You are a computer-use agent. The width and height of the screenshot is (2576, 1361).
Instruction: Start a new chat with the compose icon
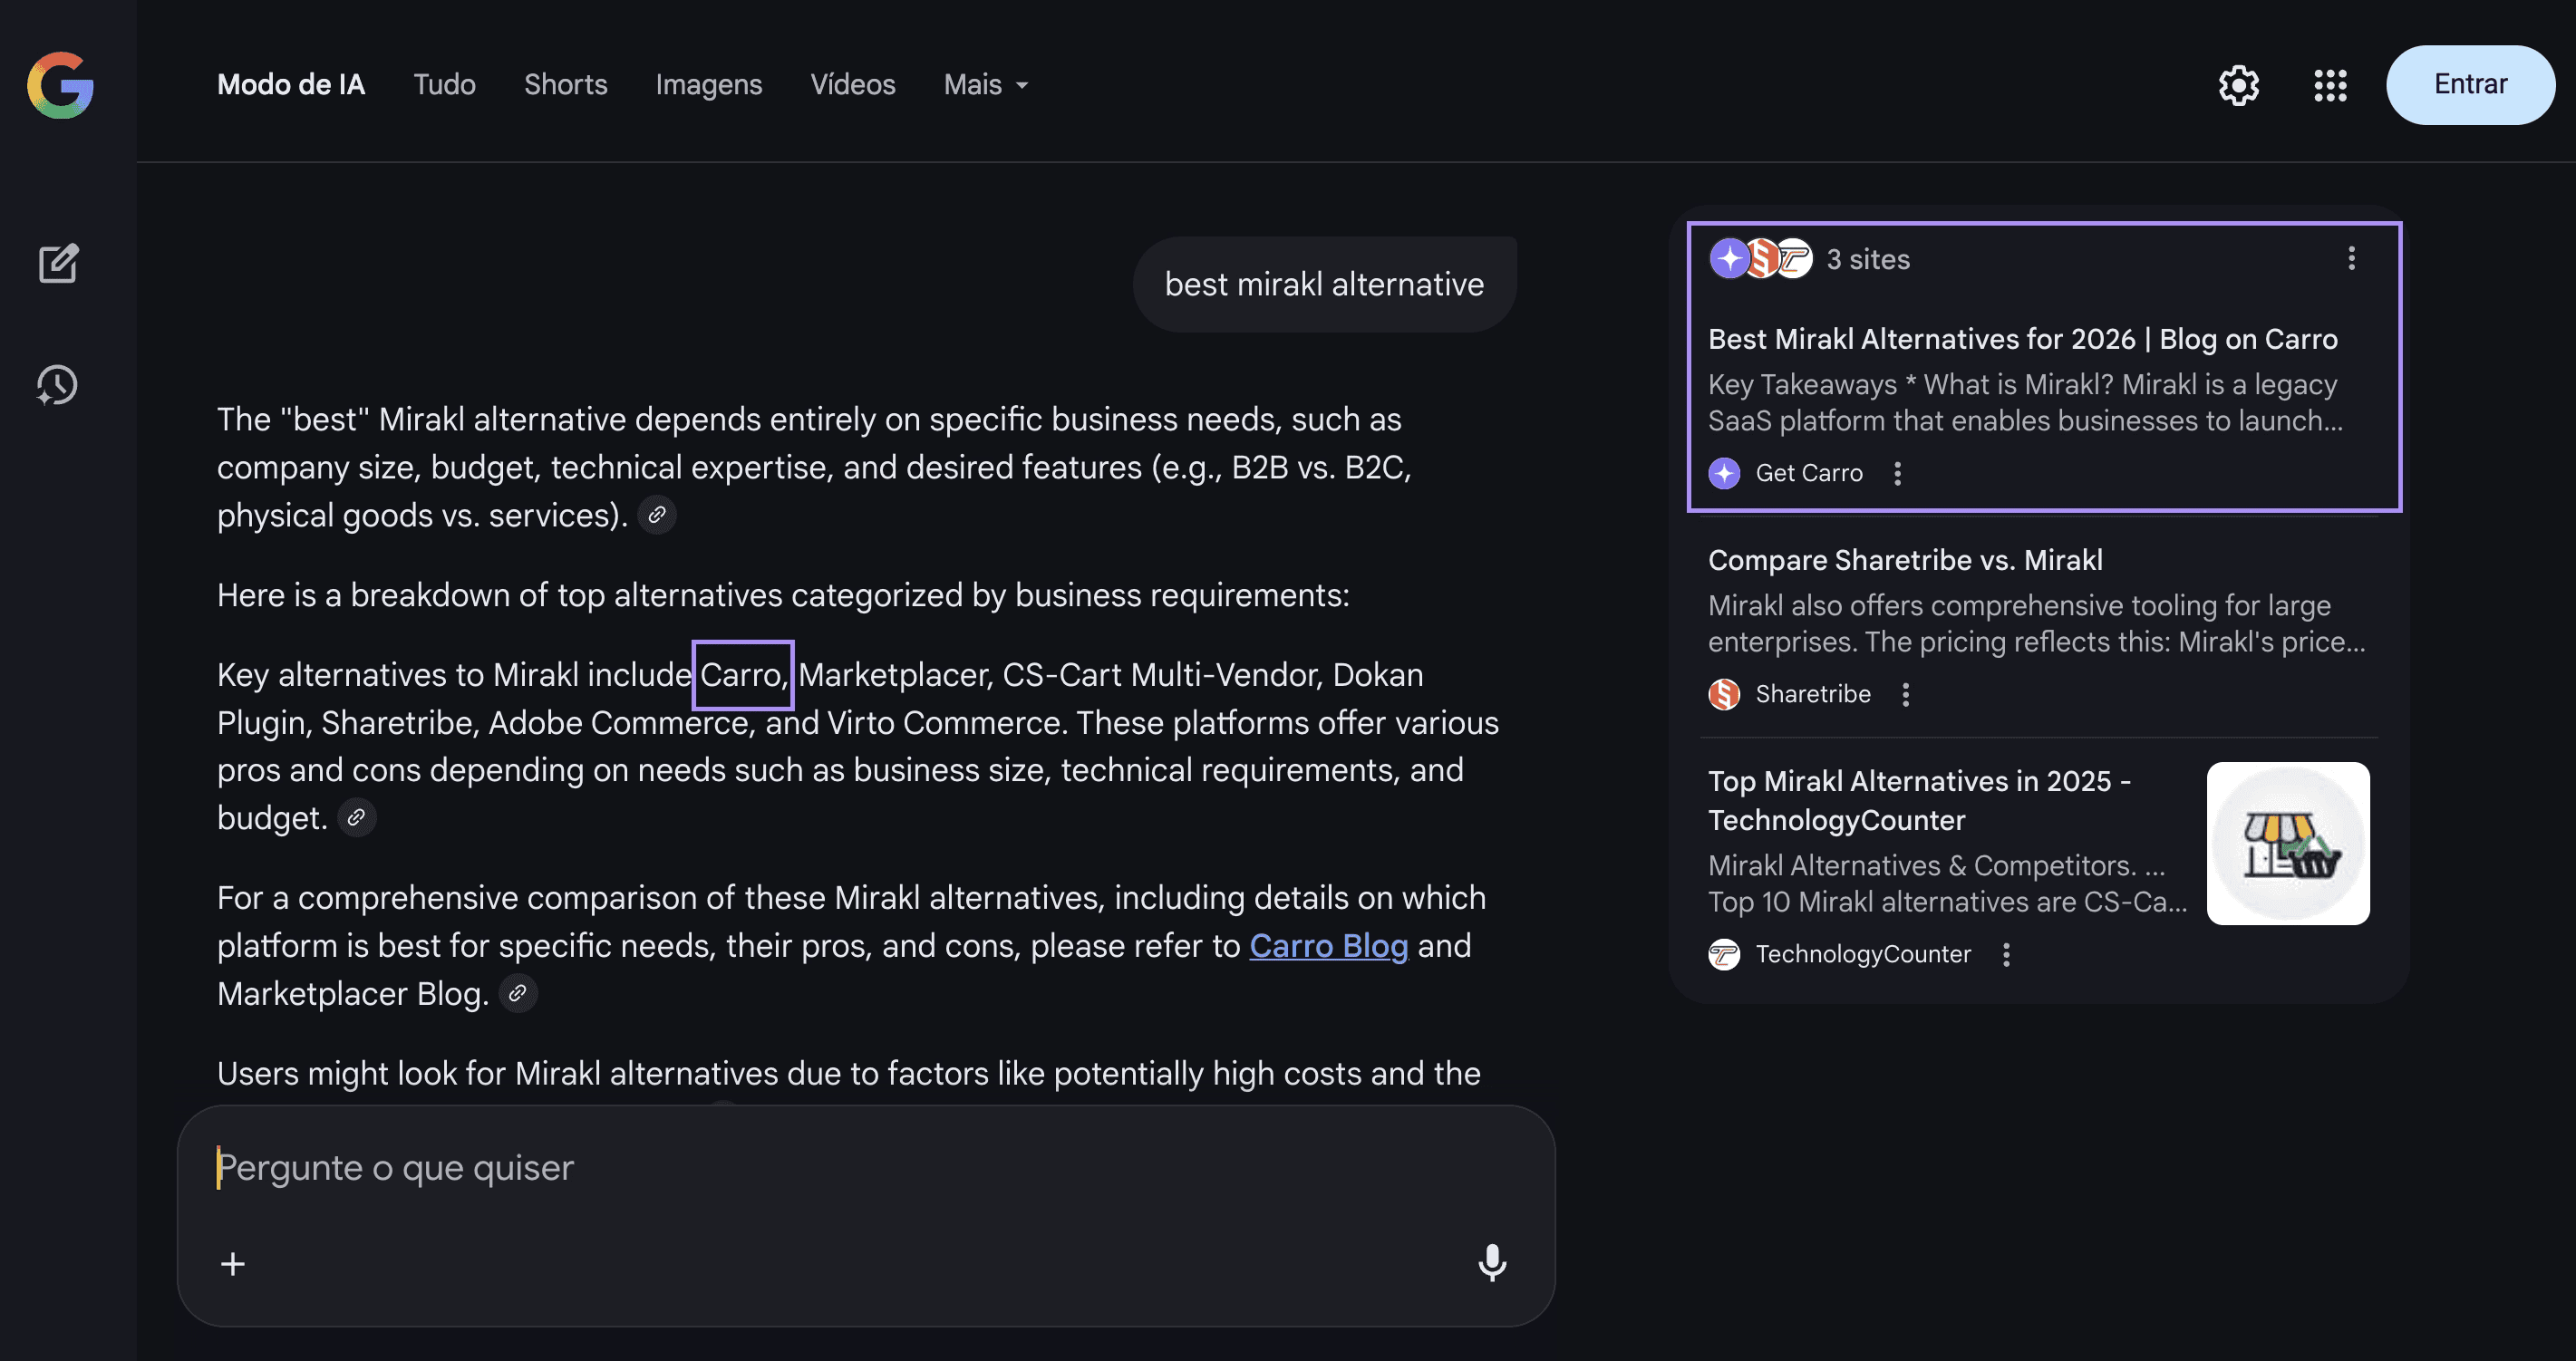click(58, 263)
